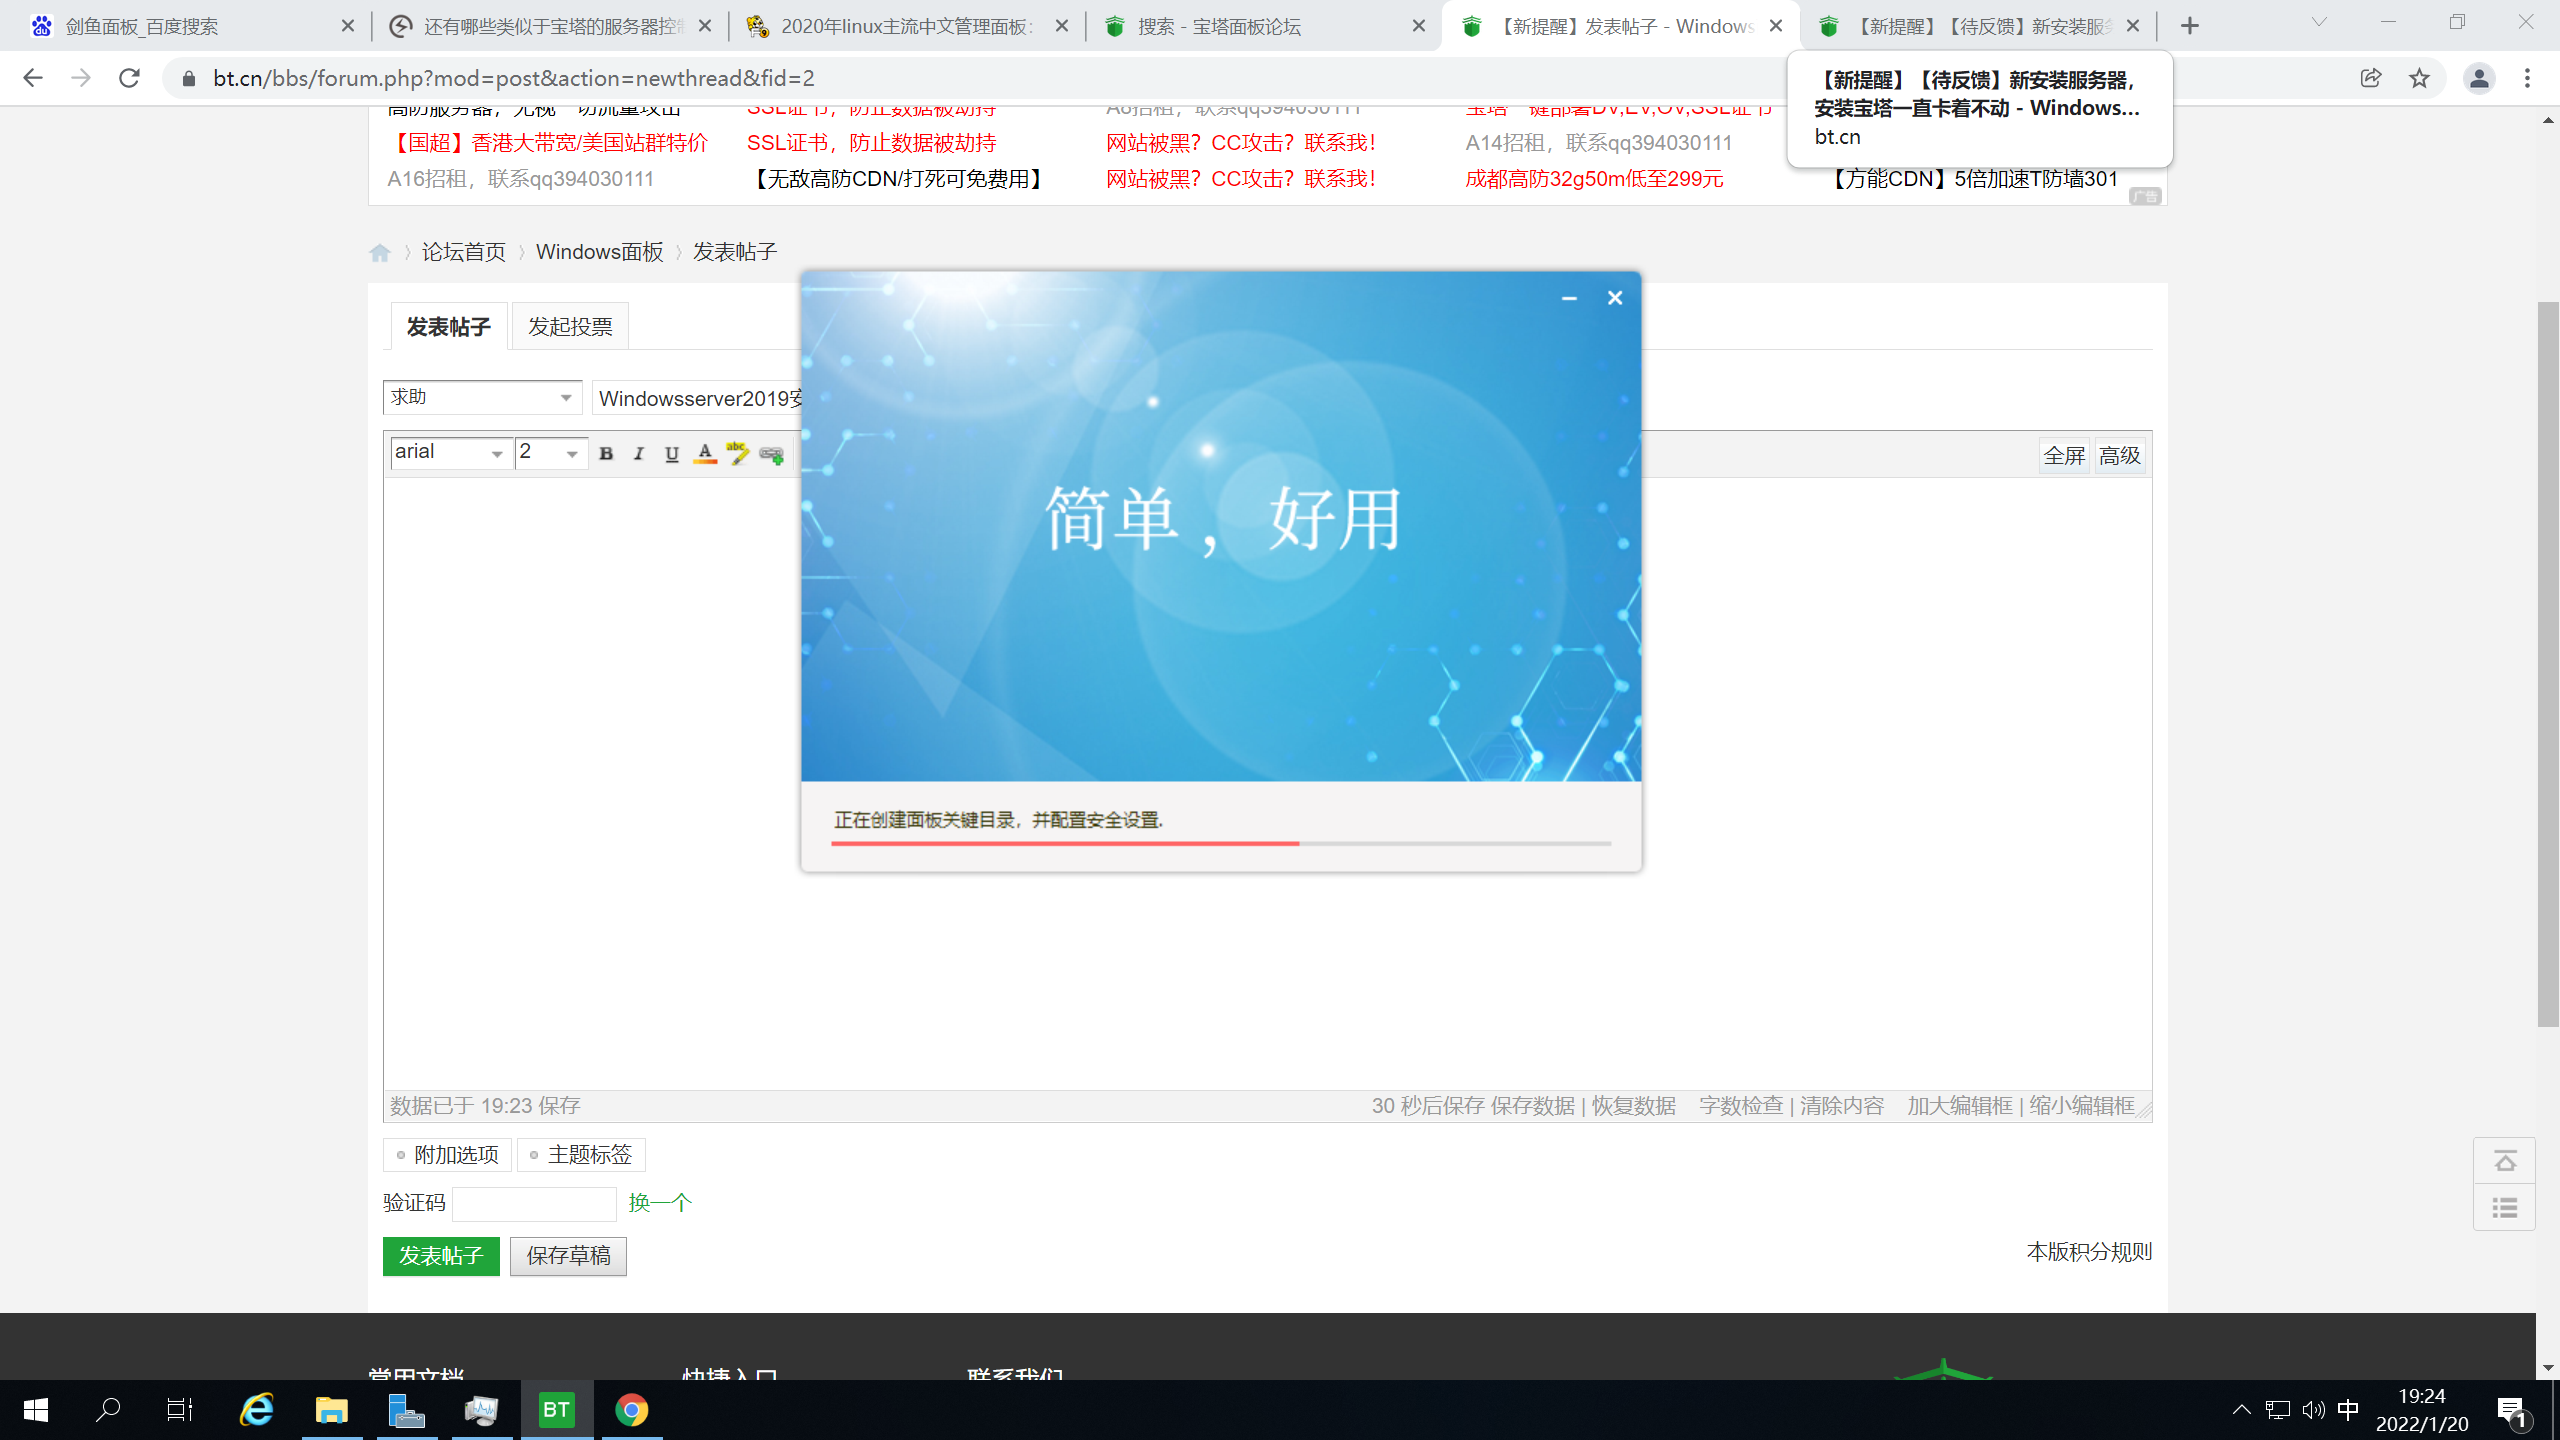
Task: Switch to the 发表帖子 tab
Action: [448, 327]
